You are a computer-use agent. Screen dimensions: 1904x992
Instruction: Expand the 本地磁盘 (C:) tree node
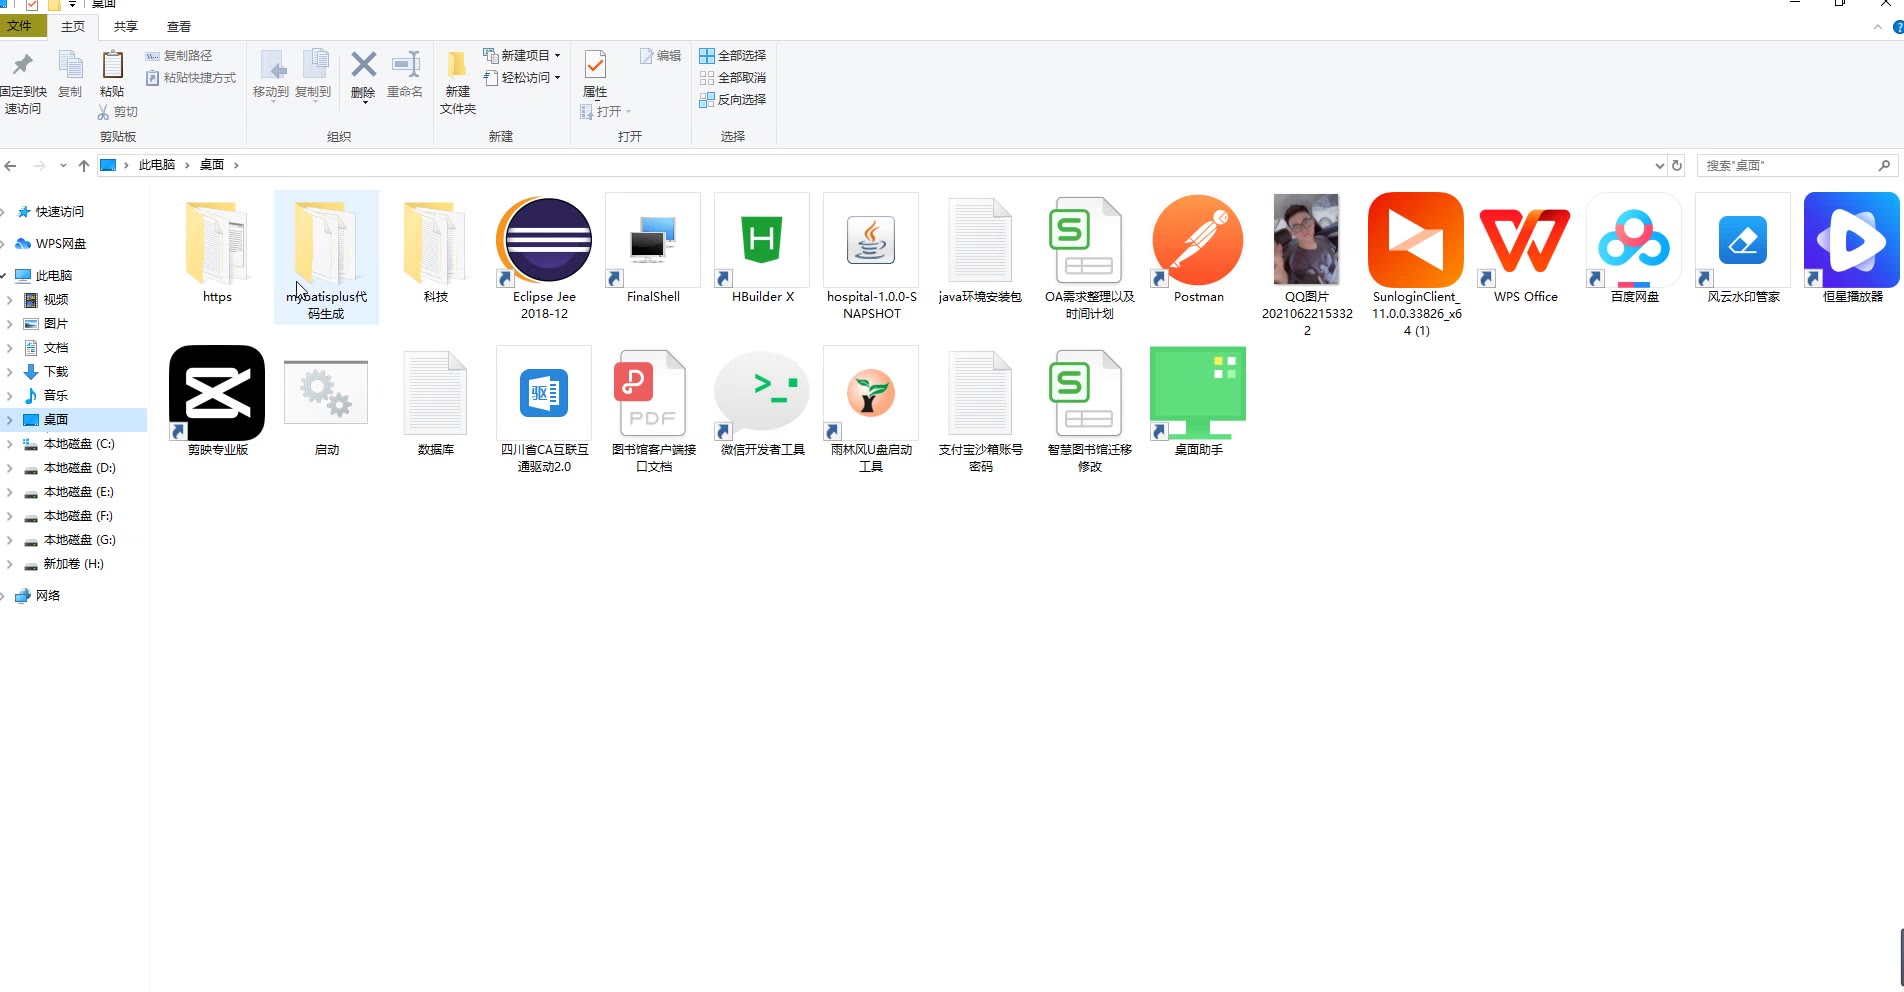(x=10, y=444)
